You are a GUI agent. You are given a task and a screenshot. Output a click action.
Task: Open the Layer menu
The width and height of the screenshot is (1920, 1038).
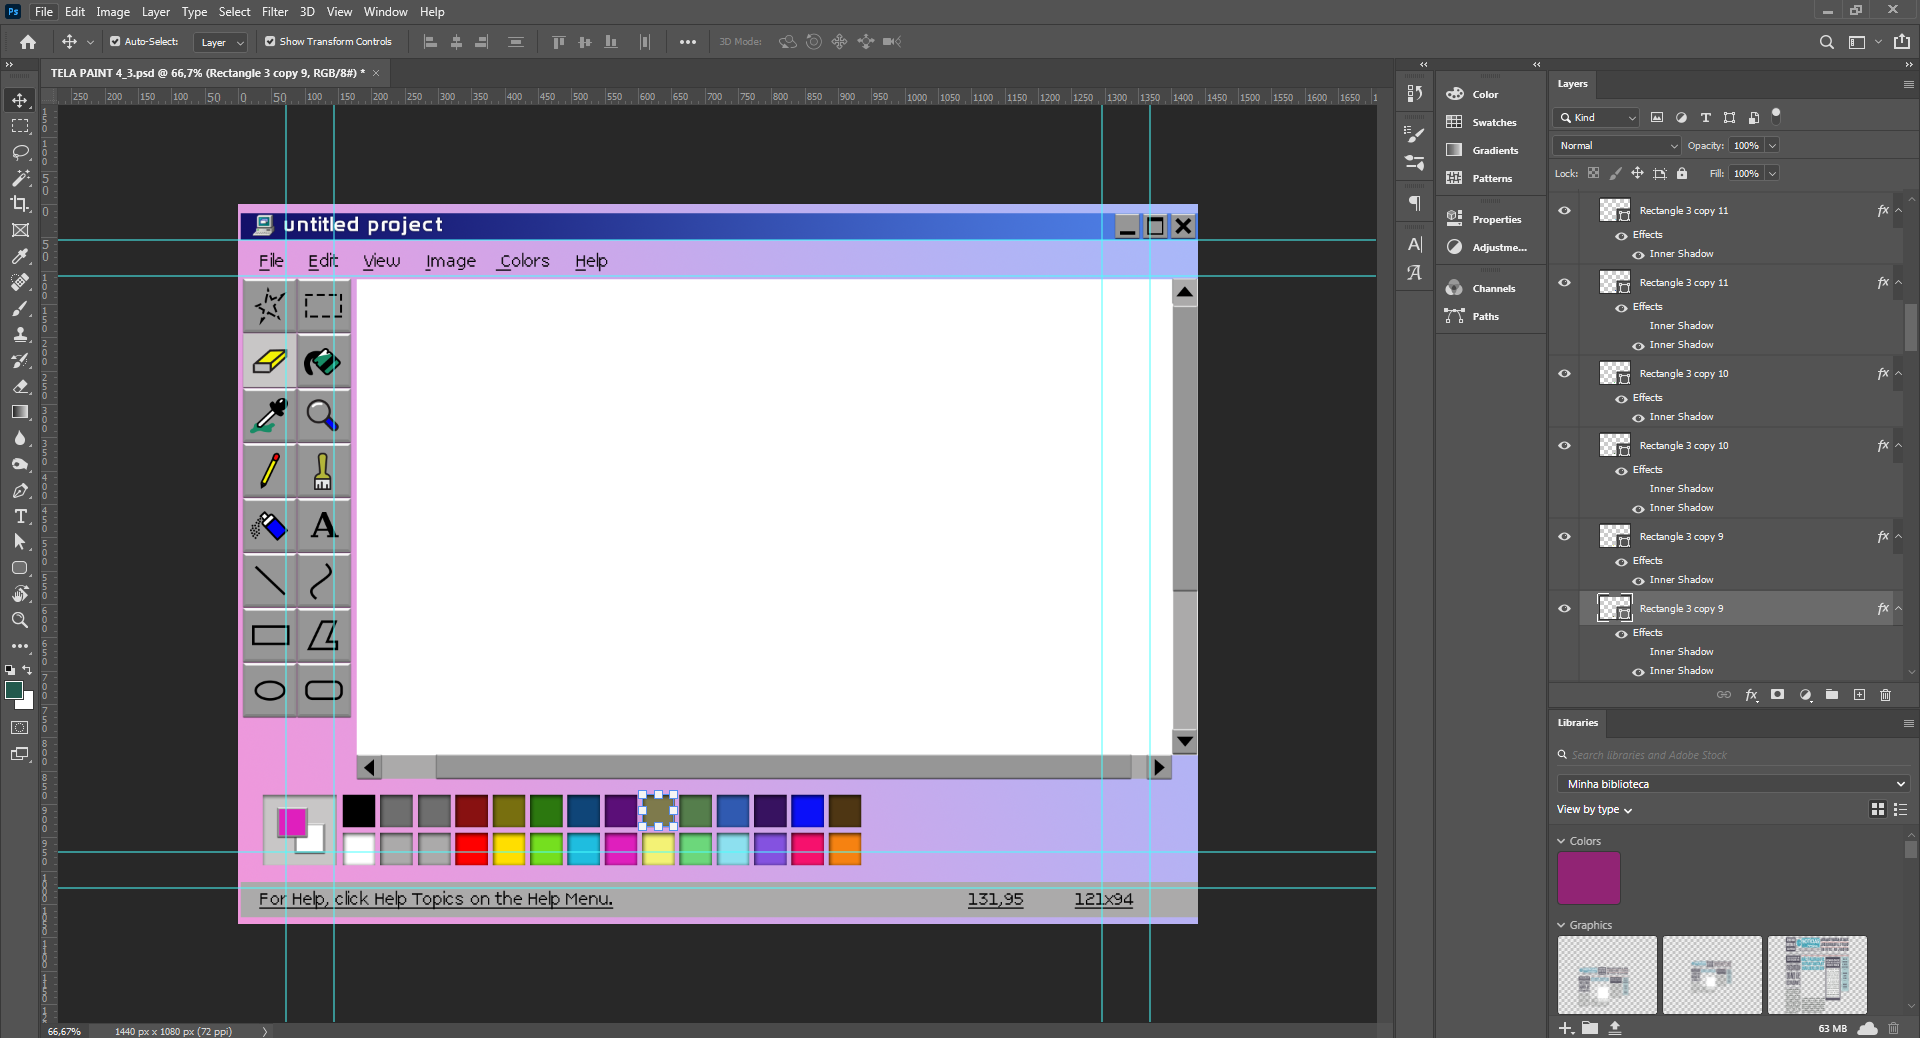click(x=155, y=12)
